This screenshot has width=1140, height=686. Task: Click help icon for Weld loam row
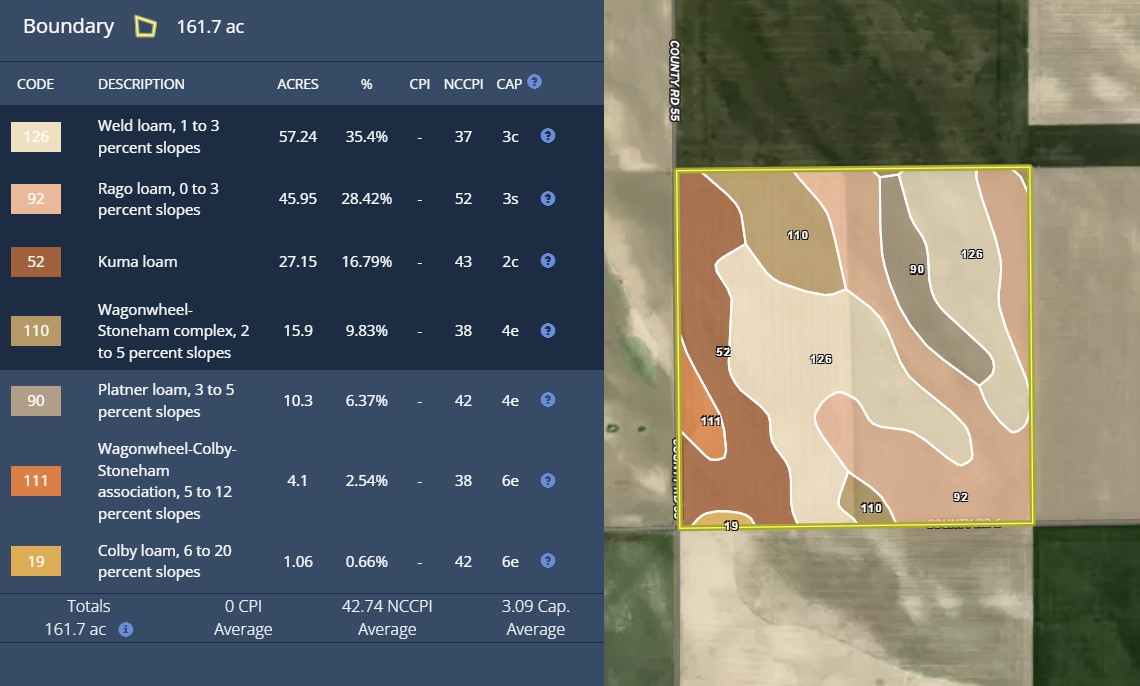click(x=548, y=135)
